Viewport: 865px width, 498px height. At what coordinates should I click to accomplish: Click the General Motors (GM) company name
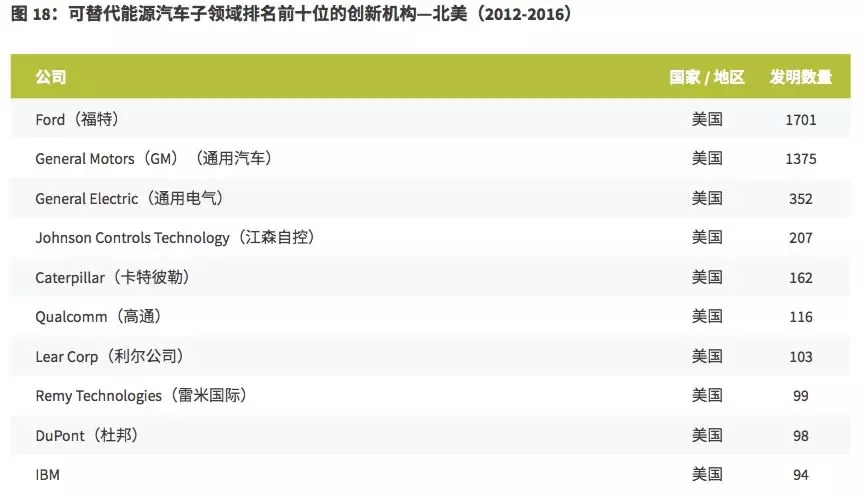[x=153, y=159]
